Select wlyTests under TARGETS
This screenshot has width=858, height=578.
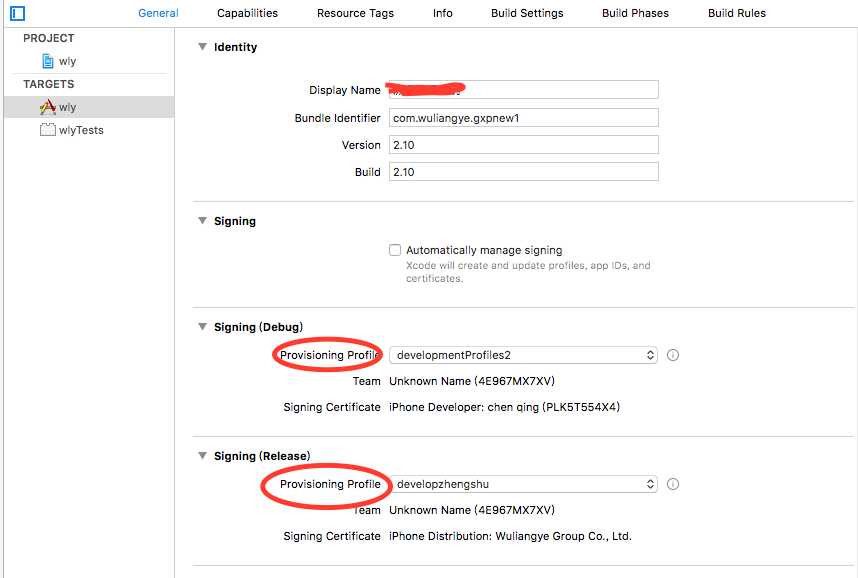pyautogui.click(x=81, y=130)
